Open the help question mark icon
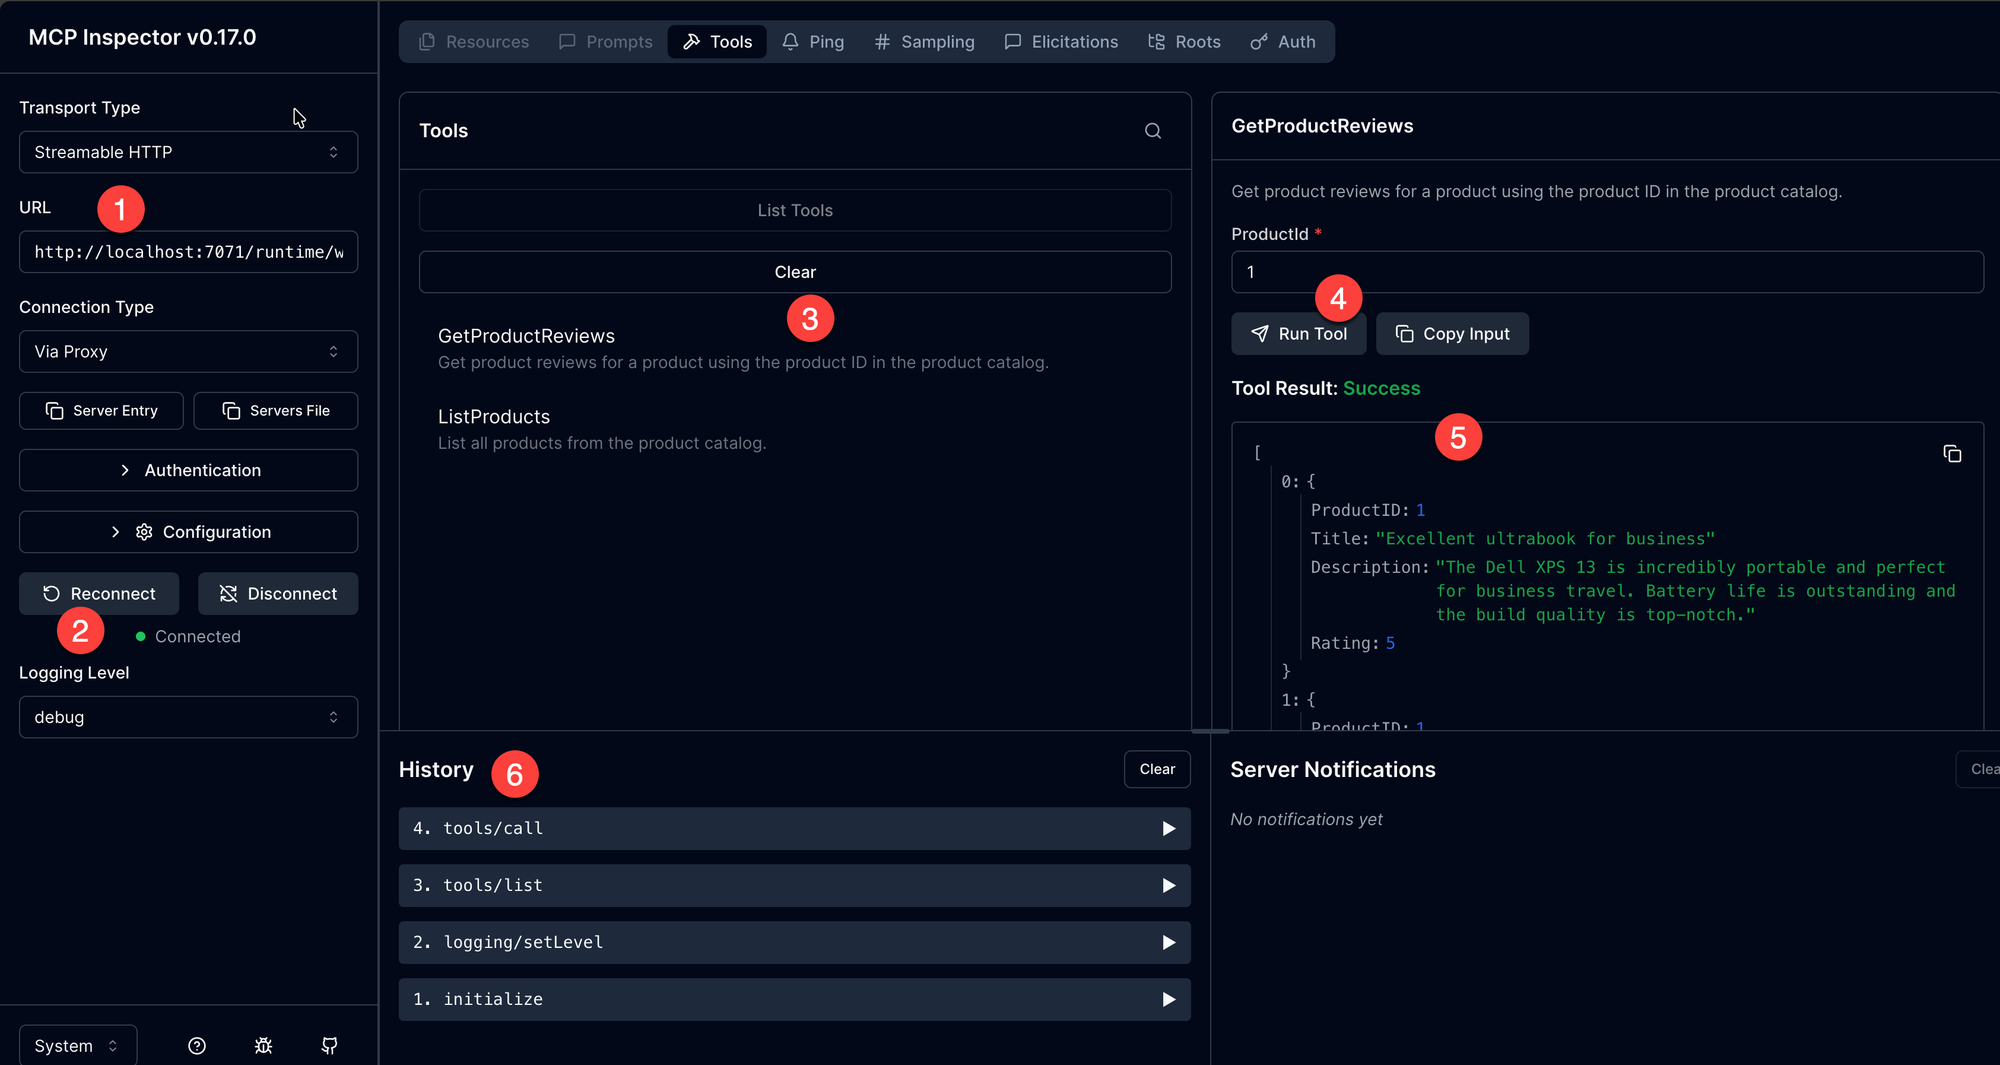Image resolution: width=2000 pixels, height=1065 pixels. point(197,1046)
